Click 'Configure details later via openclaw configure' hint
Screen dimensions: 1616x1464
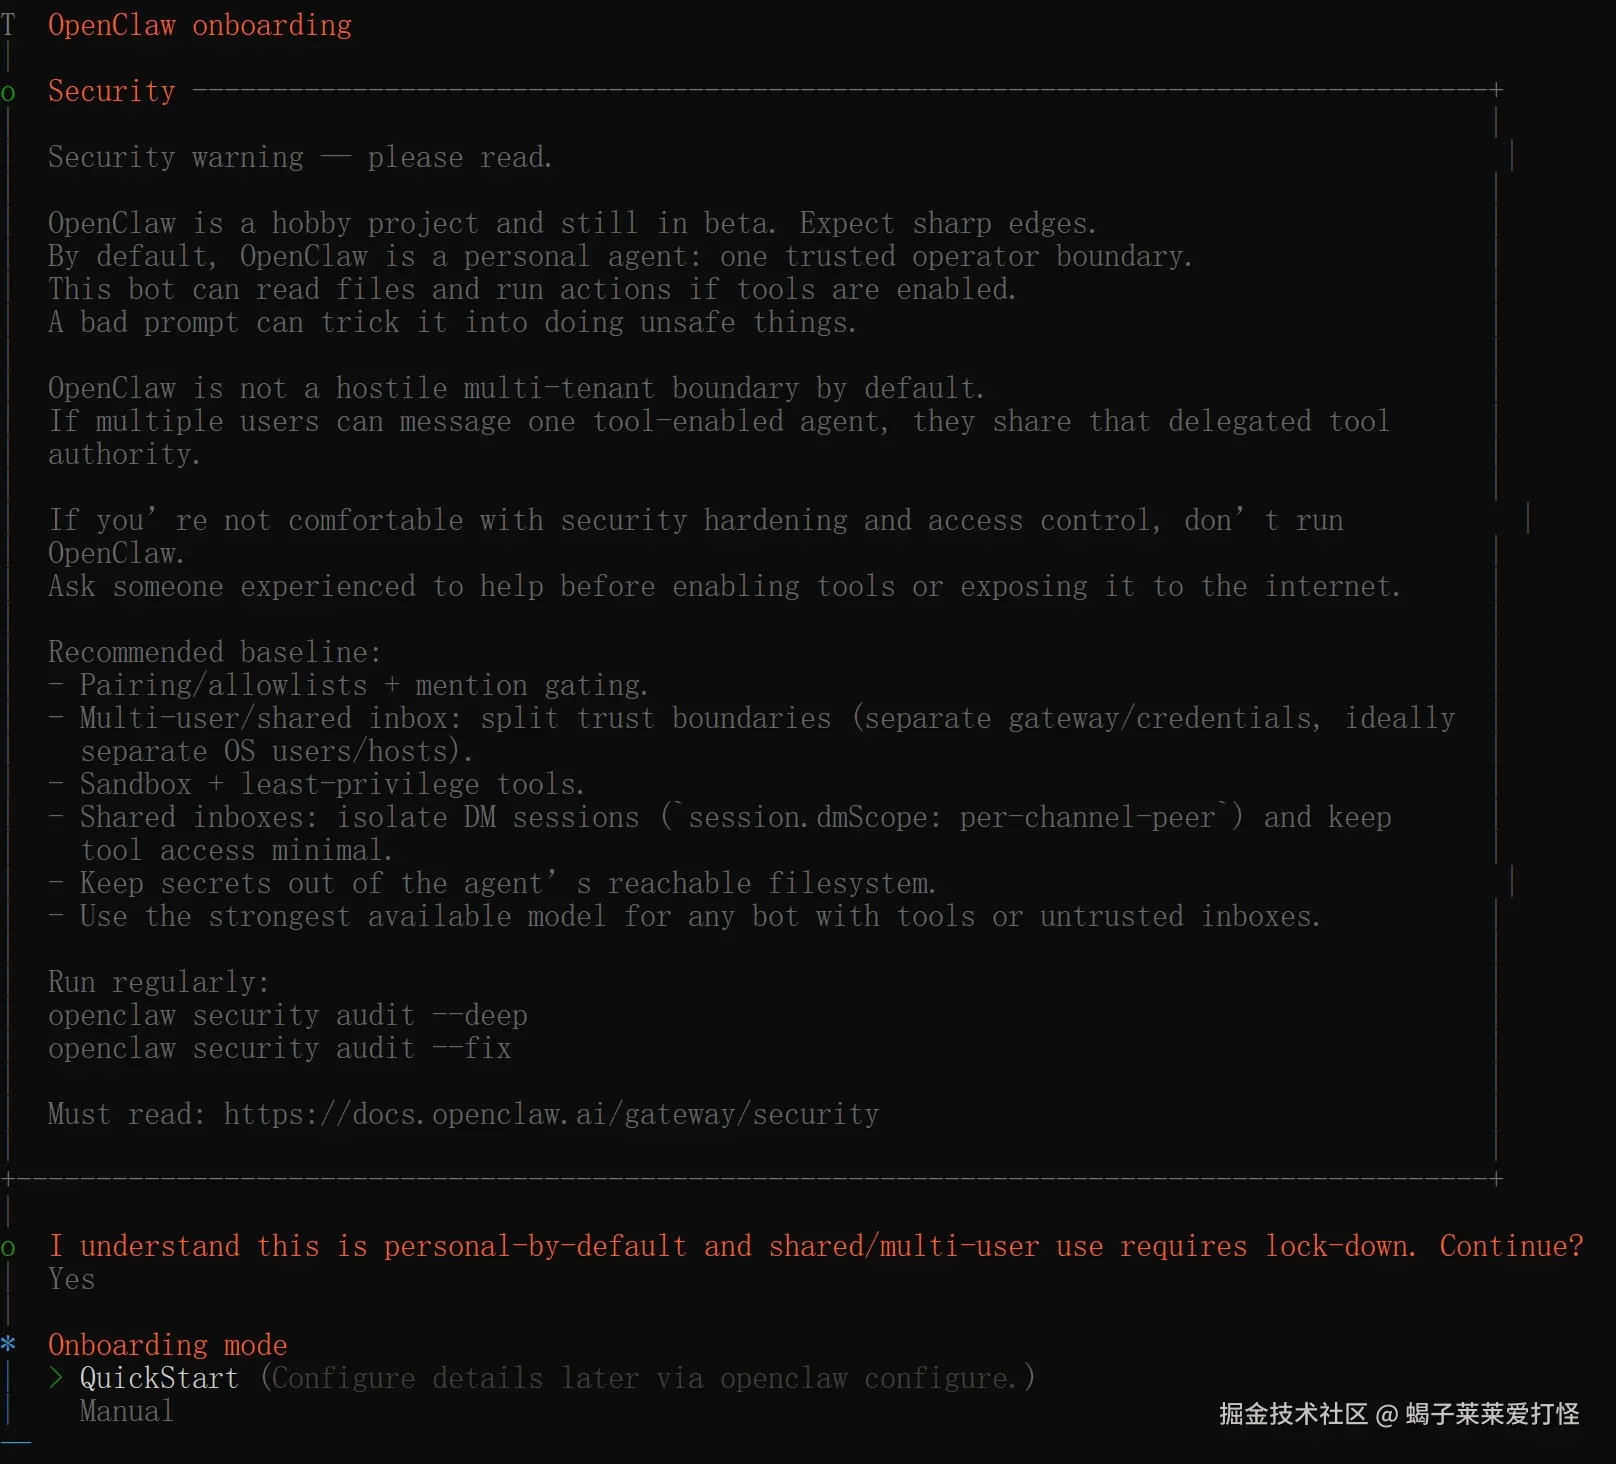pyautogui.click(x=648, y=1378)
